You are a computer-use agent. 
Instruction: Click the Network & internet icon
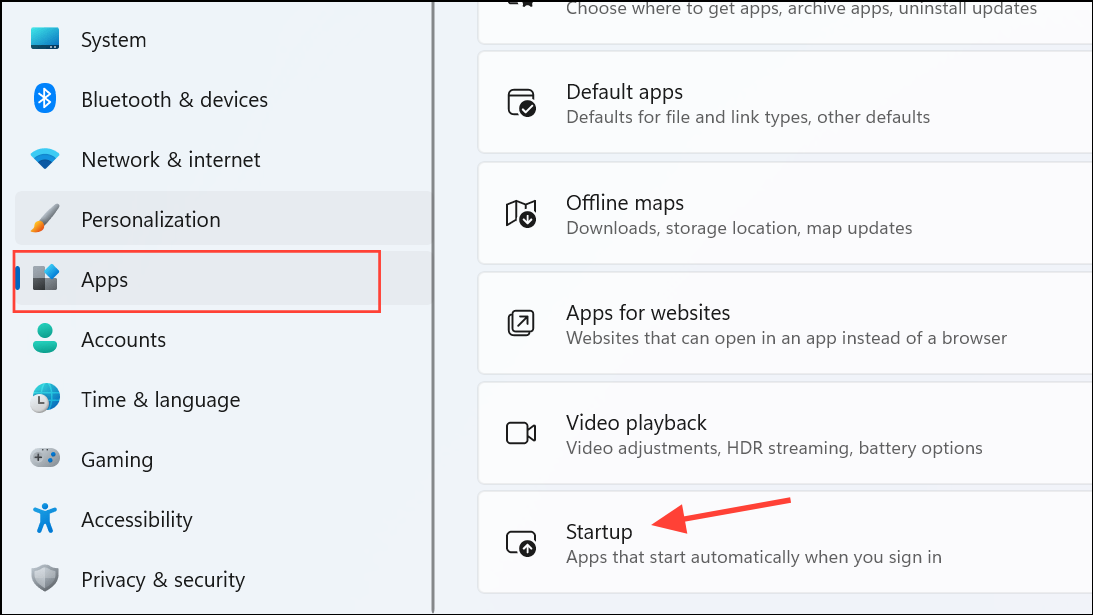coord(44,159)
